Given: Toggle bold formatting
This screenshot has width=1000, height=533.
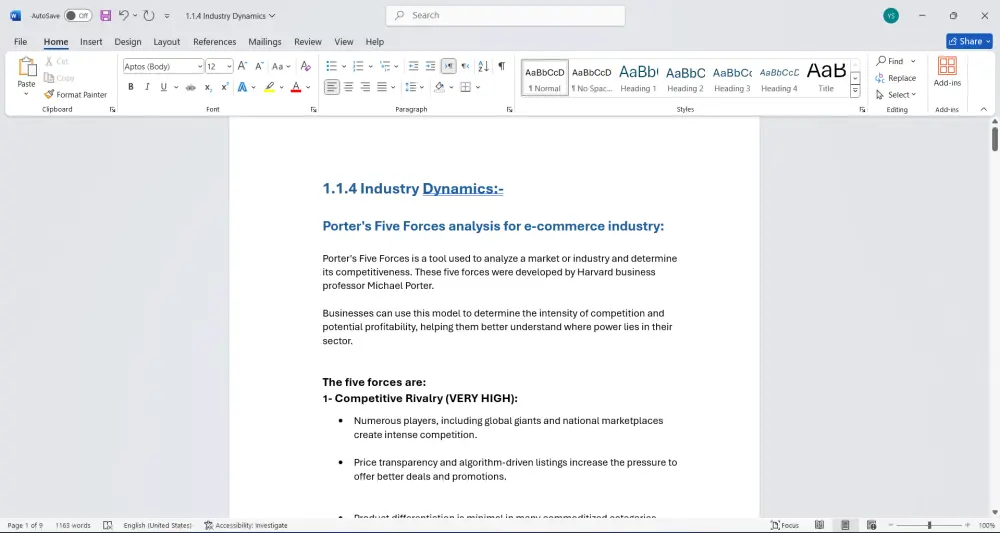Looking at the screenshot, I should [130, 87].
